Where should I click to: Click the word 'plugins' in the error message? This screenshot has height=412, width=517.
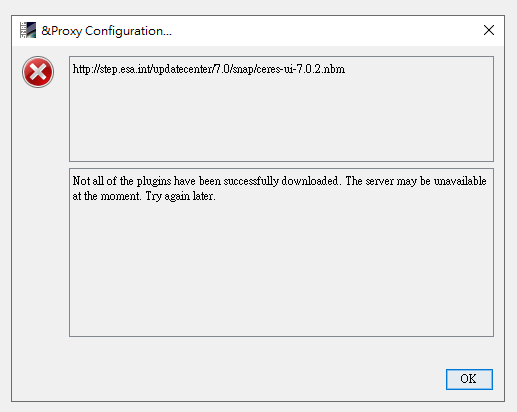click(x=154, y=181)
